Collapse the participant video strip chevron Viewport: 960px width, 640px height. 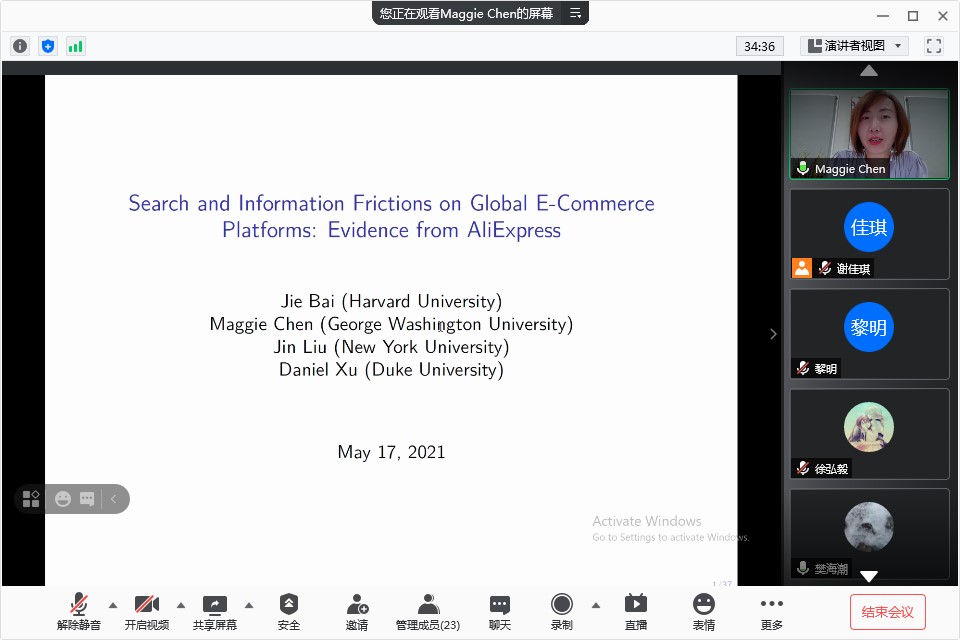click(773, 334)
